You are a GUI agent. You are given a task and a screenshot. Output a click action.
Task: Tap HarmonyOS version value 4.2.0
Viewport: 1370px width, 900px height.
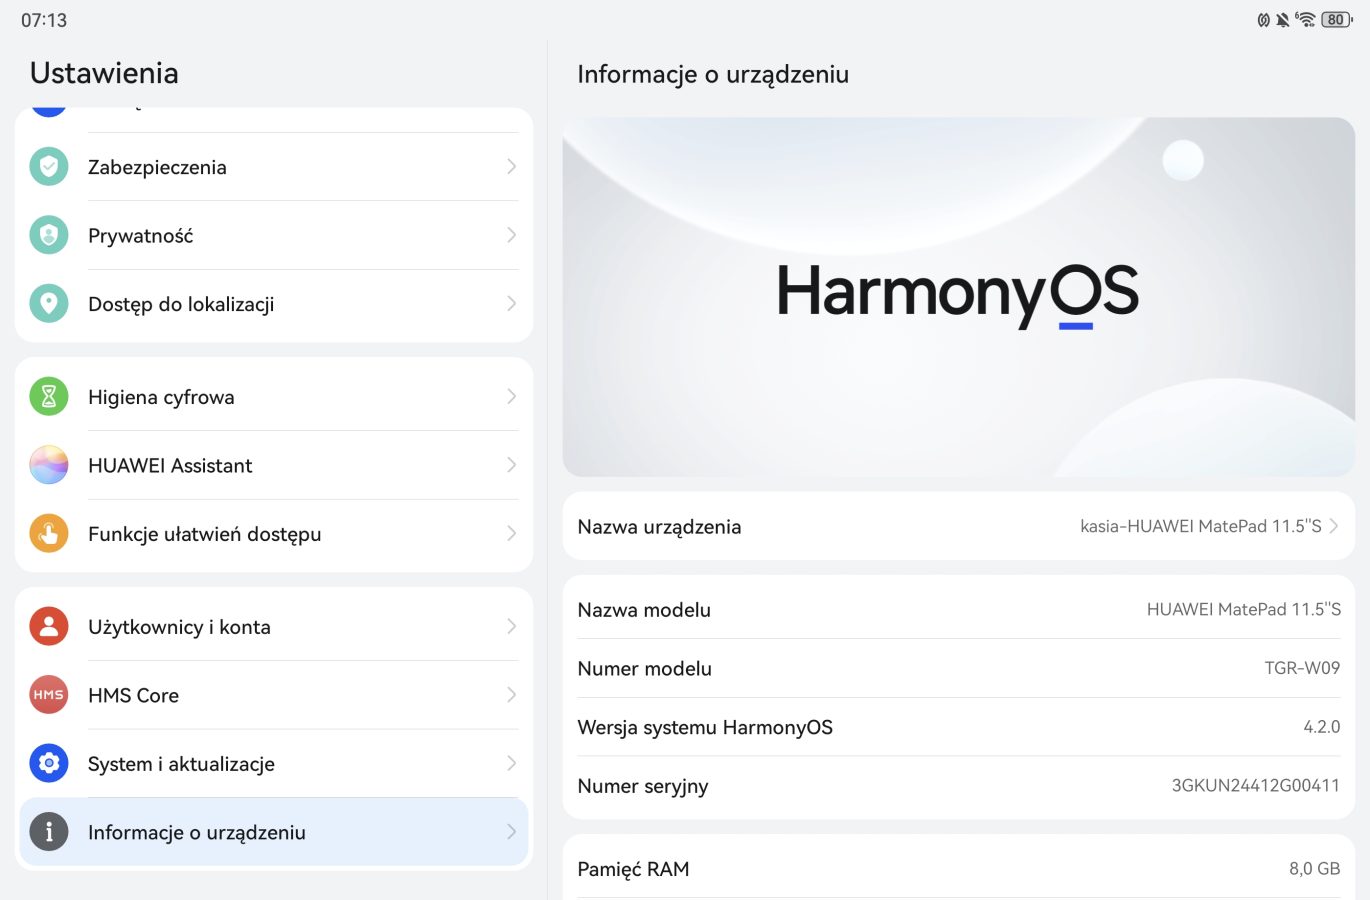click(1322, 727)
